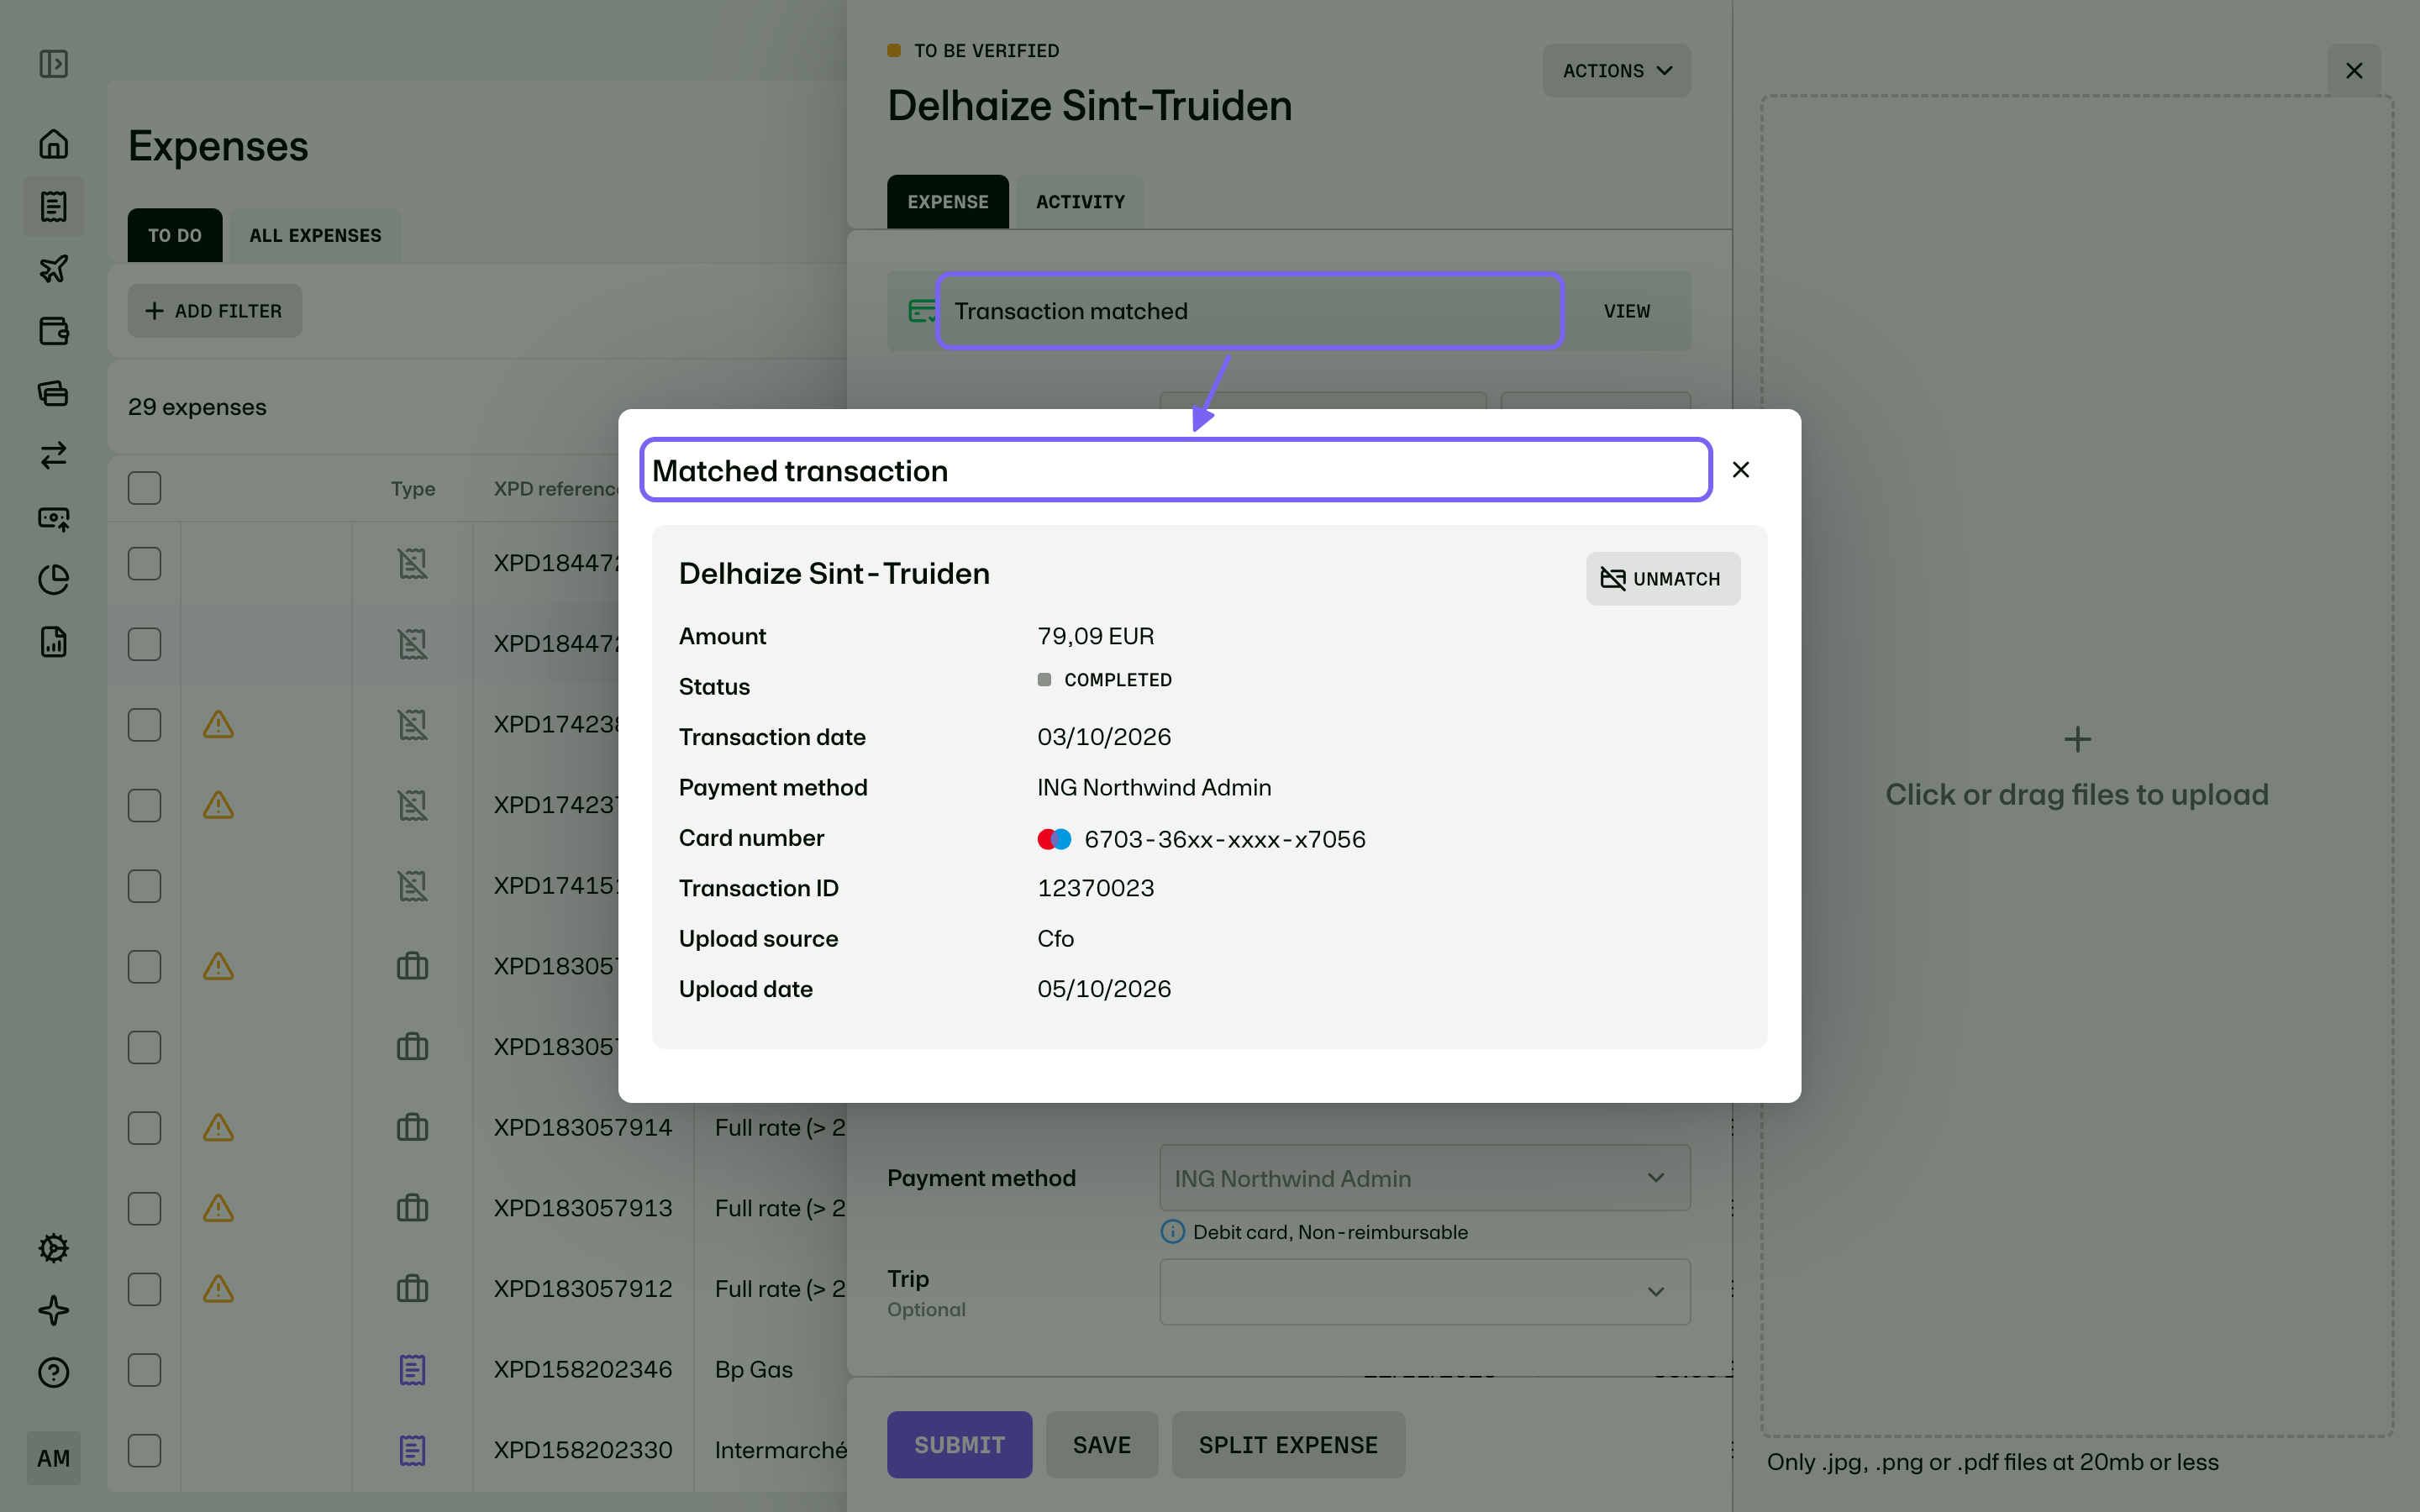Click the info icon beside Debit card note
The image size is (2420, 1512).
(1172, 1232)
